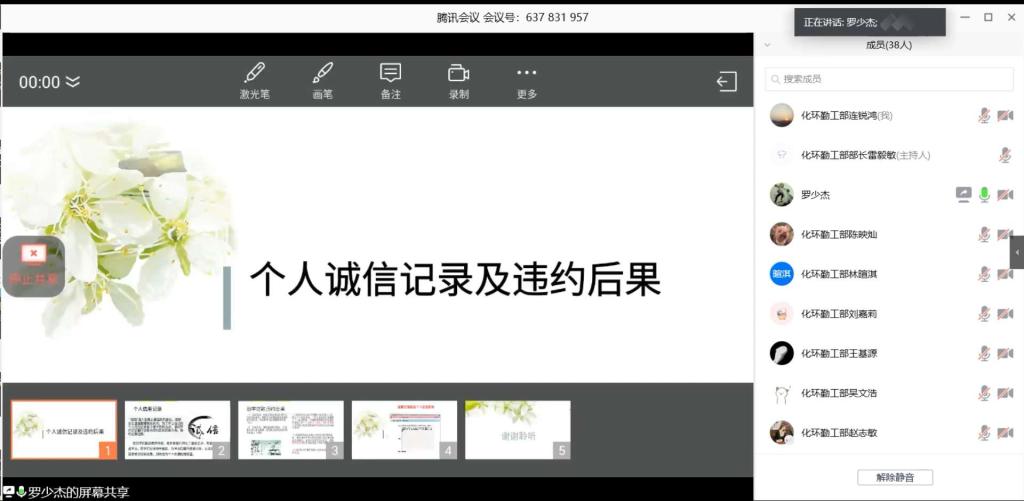Click the side panel collapse arrow handle
Screen dimensions: 1024x501
click(x=1017, y=253)
